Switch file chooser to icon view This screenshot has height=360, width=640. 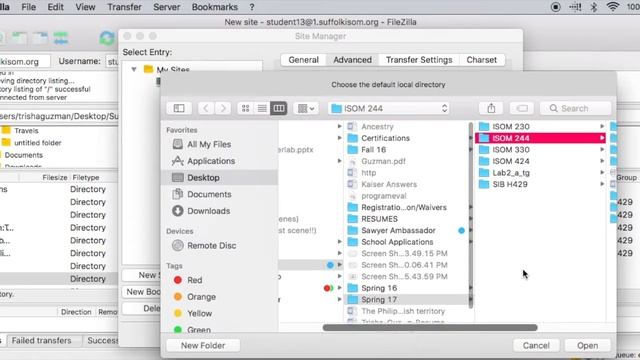tap(245, 108)
